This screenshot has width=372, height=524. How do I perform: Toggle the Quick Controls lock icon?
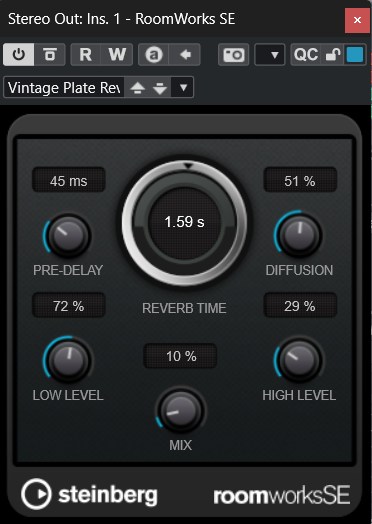(333, 54)
